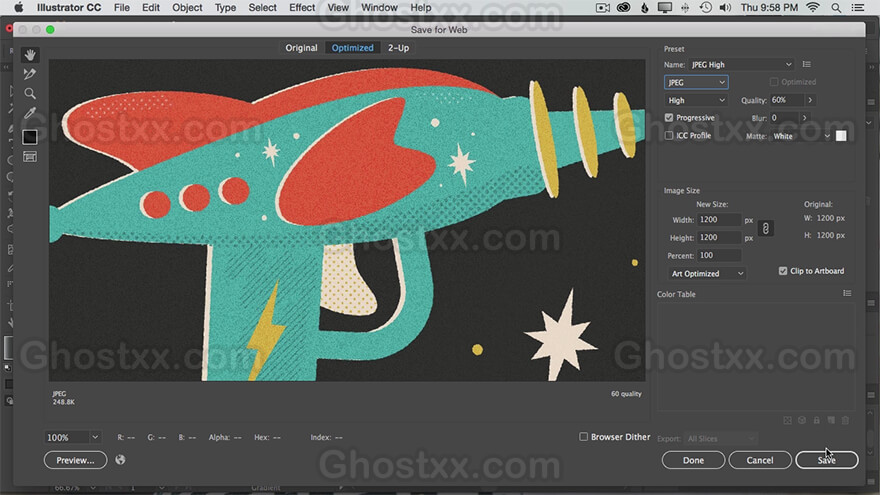Click the display monitor menu bar icon

click(x=664, y=7)
